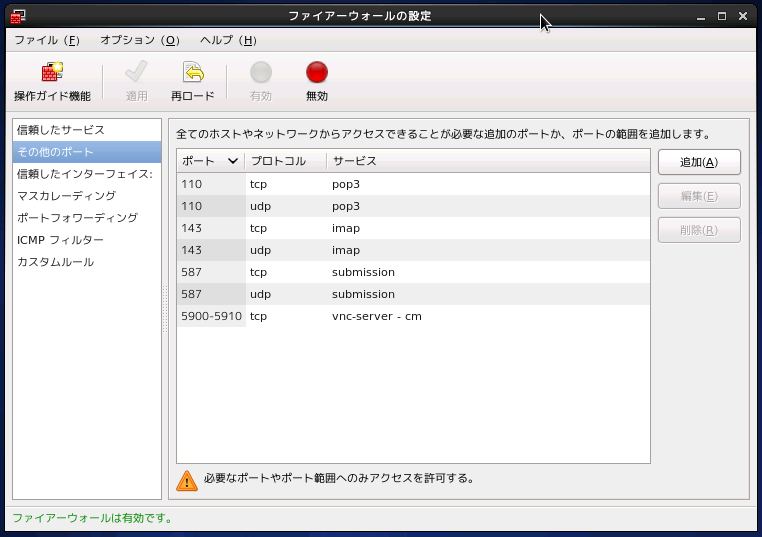
Task: Click status text ファイアーウォールは有効です。
Action: [93, 519]
